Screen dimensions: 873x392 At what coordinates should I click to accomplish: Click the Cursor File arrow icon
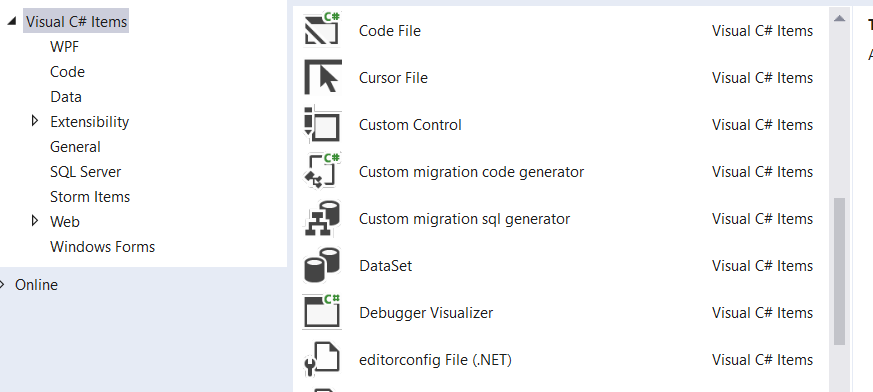point(322,77)
